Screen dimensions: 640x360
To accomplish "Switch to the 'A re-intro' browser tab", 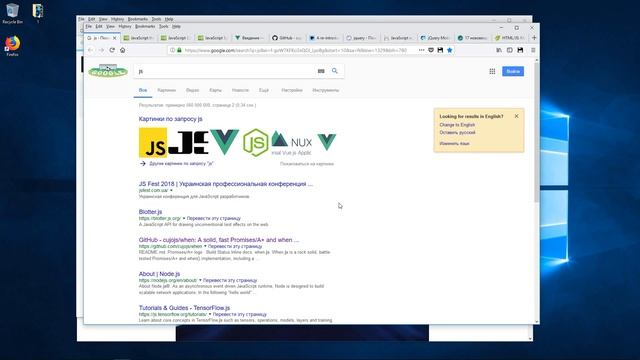I will [x=324, y=38].
